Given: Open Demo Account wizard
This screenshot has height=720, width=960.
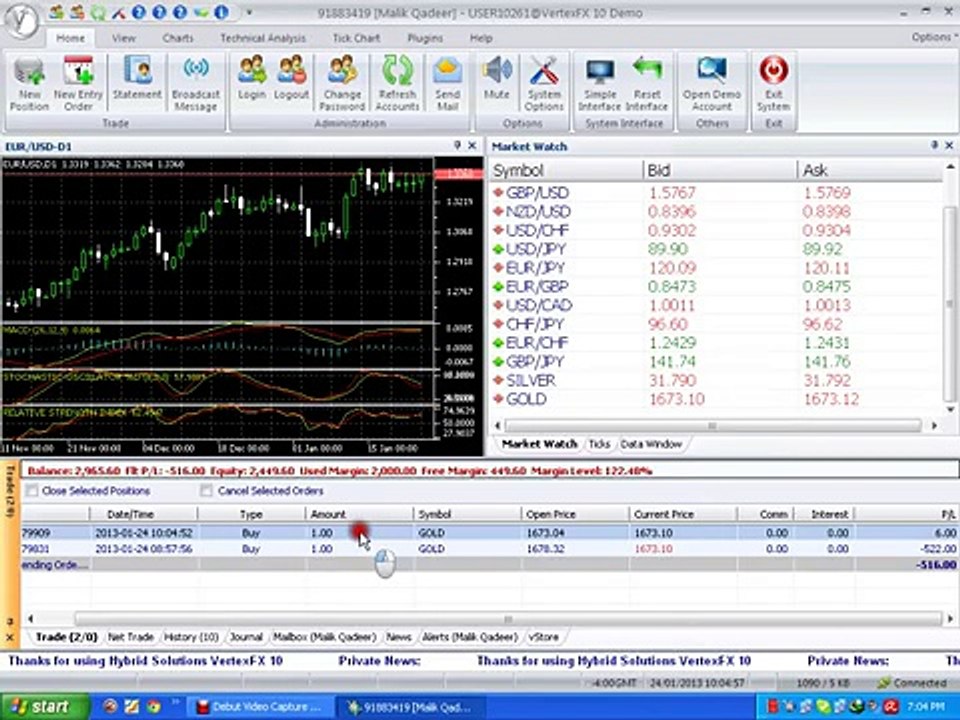Looking at the screenshot, I should [712, 84].
